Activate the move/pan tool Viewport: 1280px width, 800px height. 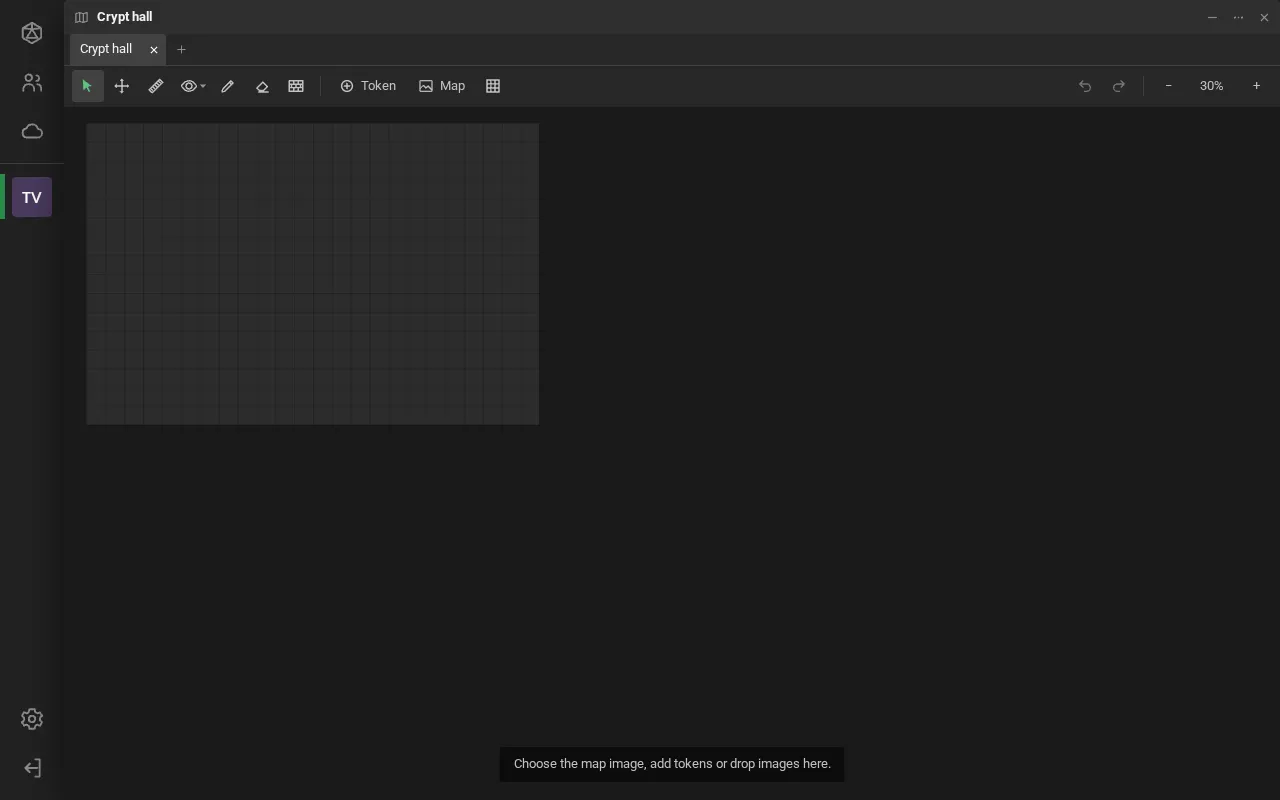click(122, 86)
